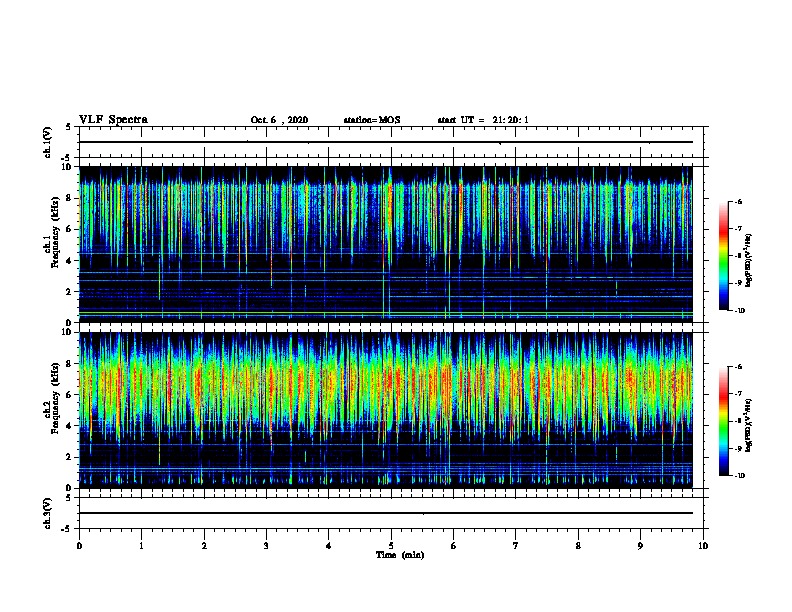Click the 'ch.3(V)' axis label
792x612 pixels.
click(48, 513)
